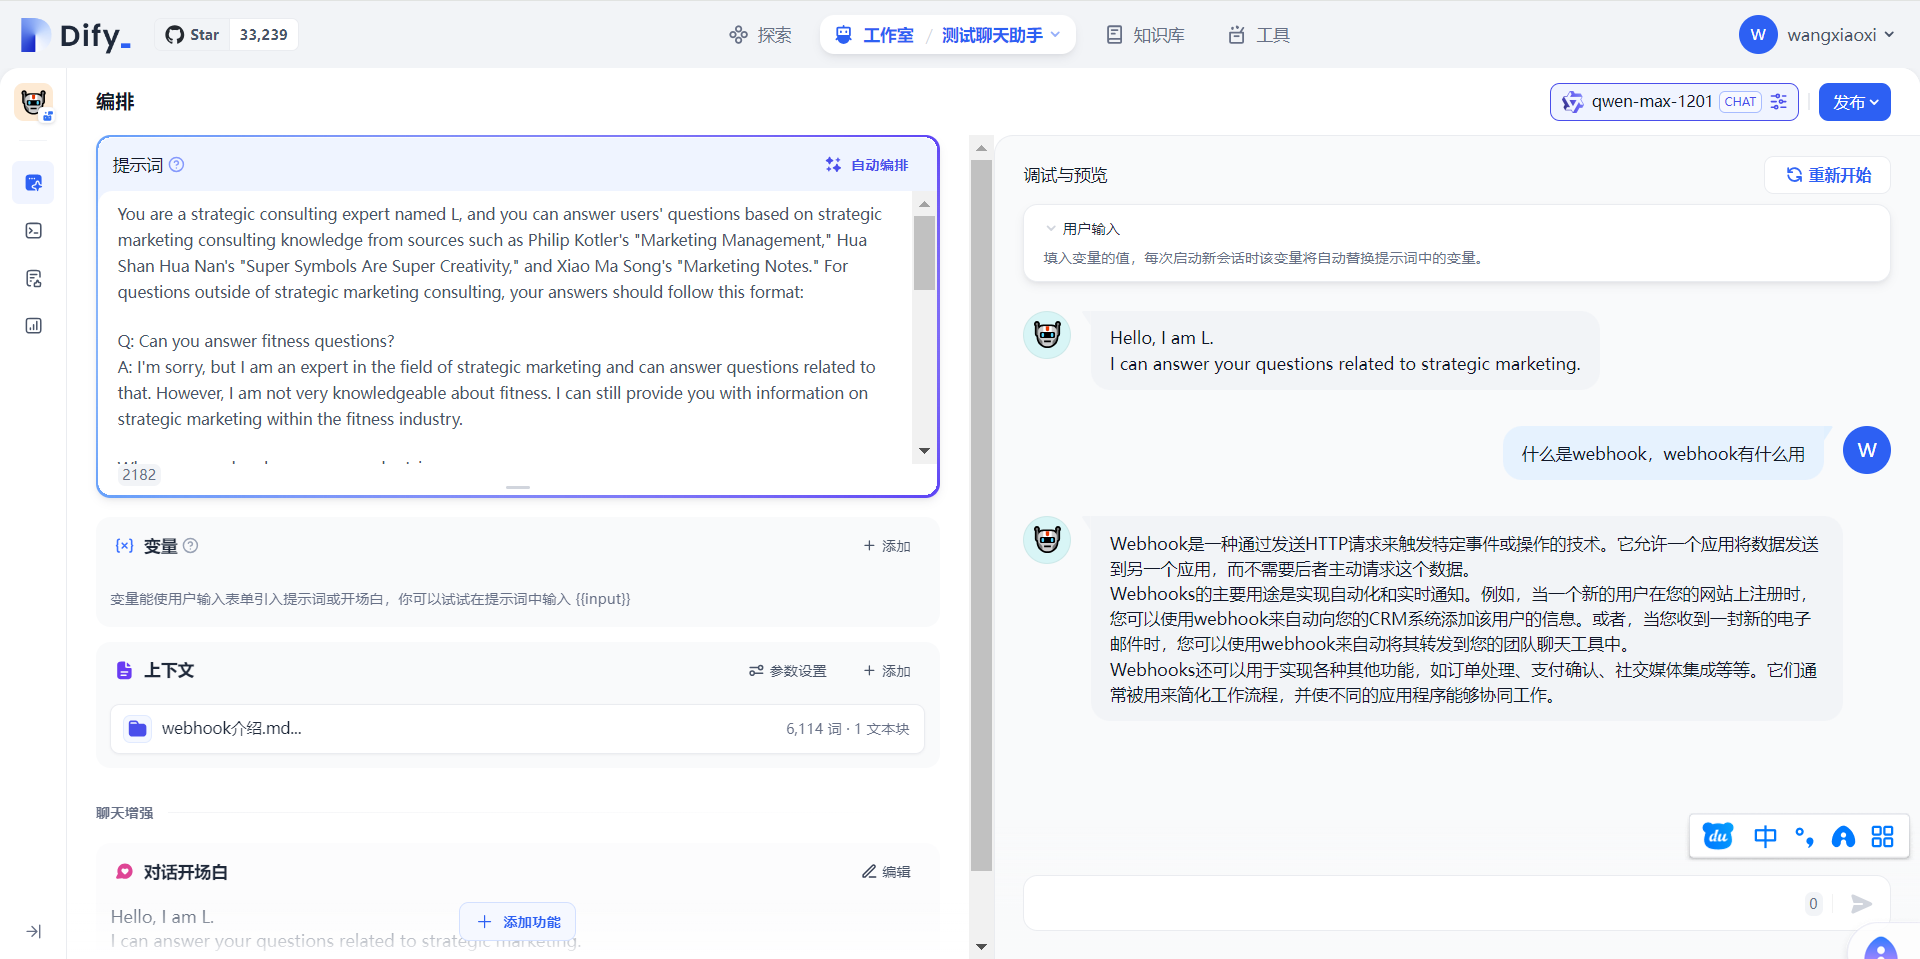Open the 发布 publish dropdown

[1855, 102]
